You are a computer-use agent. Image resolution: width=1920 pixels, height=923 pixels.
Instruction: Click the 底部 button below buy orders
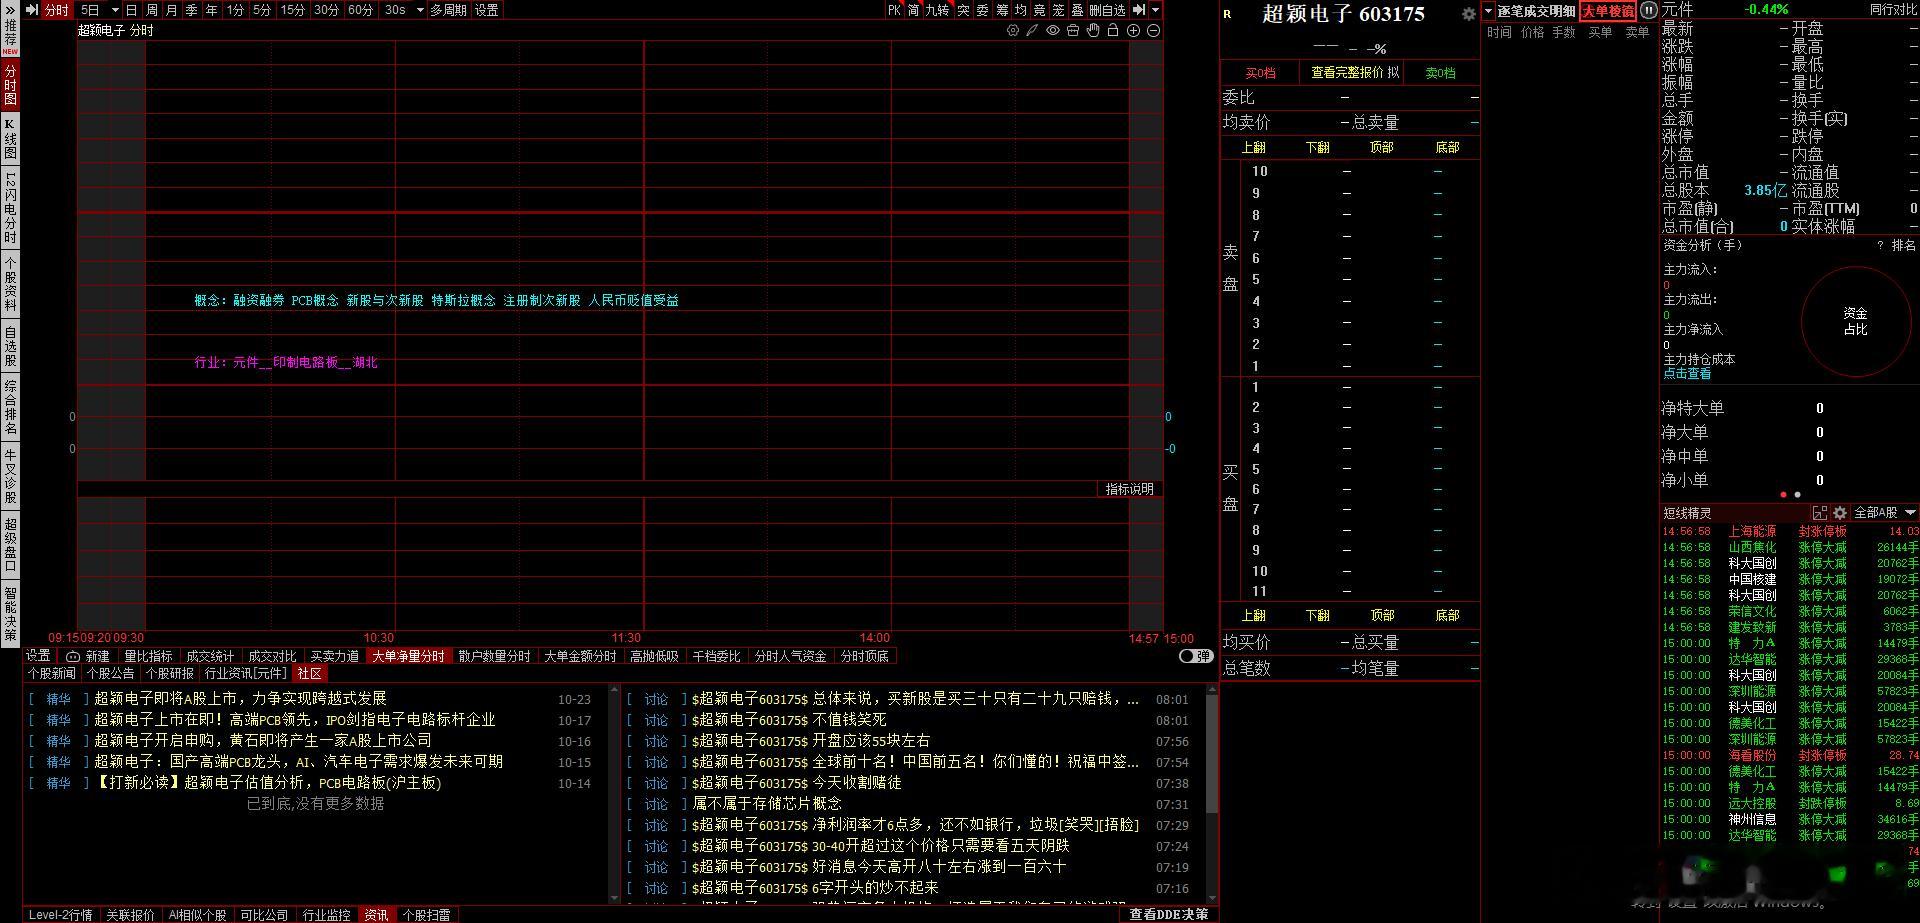coord(1447,615)
